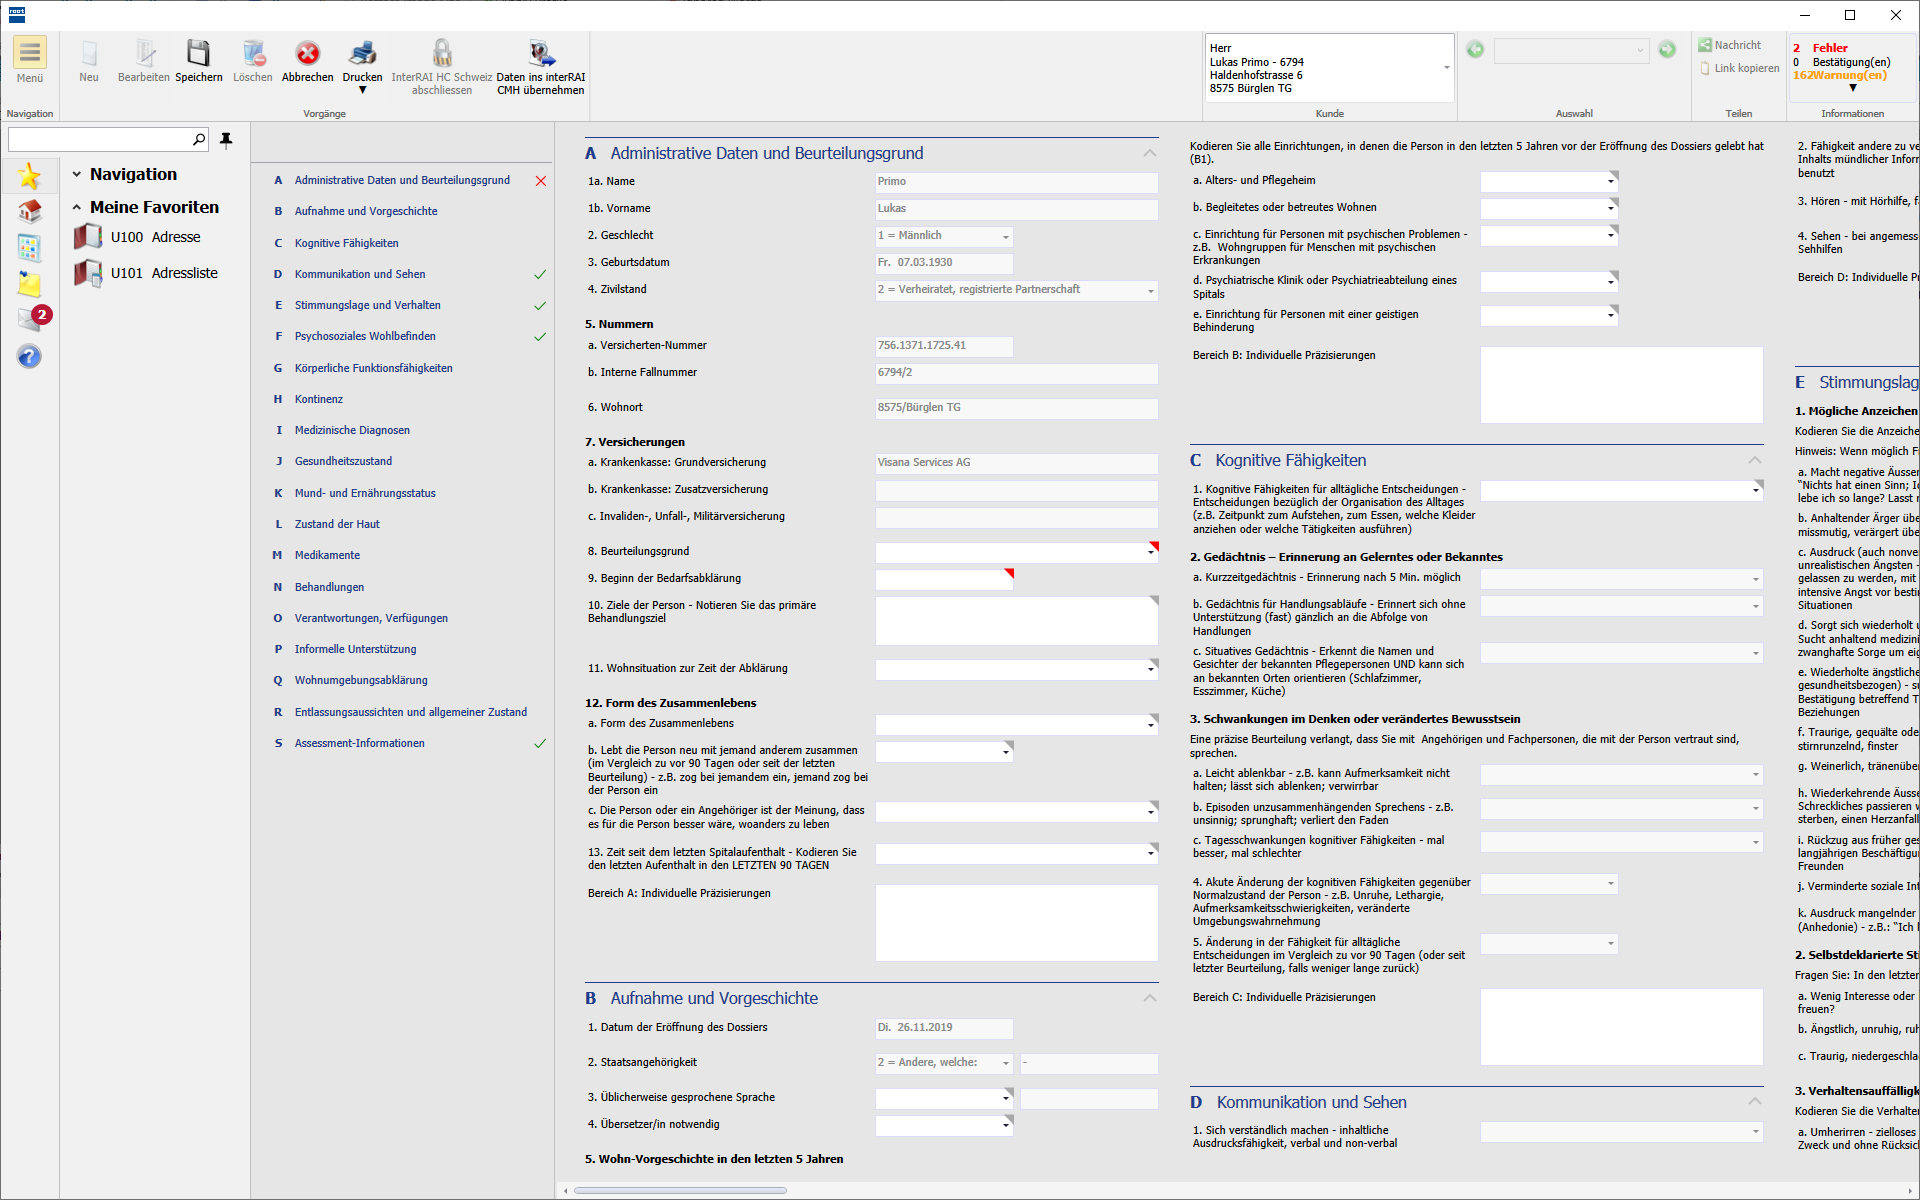Open Begleitetes oder betreutes Wohnen dropdown
This screenshot has width=1920, height=1200.
click(x=1611, y=208)
